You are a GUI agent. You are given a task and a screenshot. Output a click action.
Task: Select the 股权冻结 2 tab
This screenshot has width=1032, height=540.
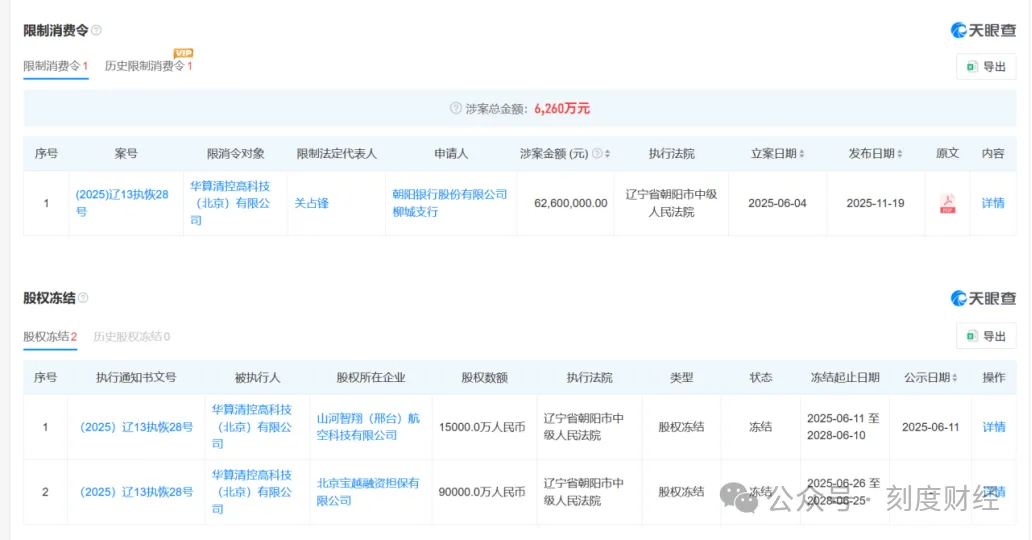pyautogui.click(x=50, y=337)
